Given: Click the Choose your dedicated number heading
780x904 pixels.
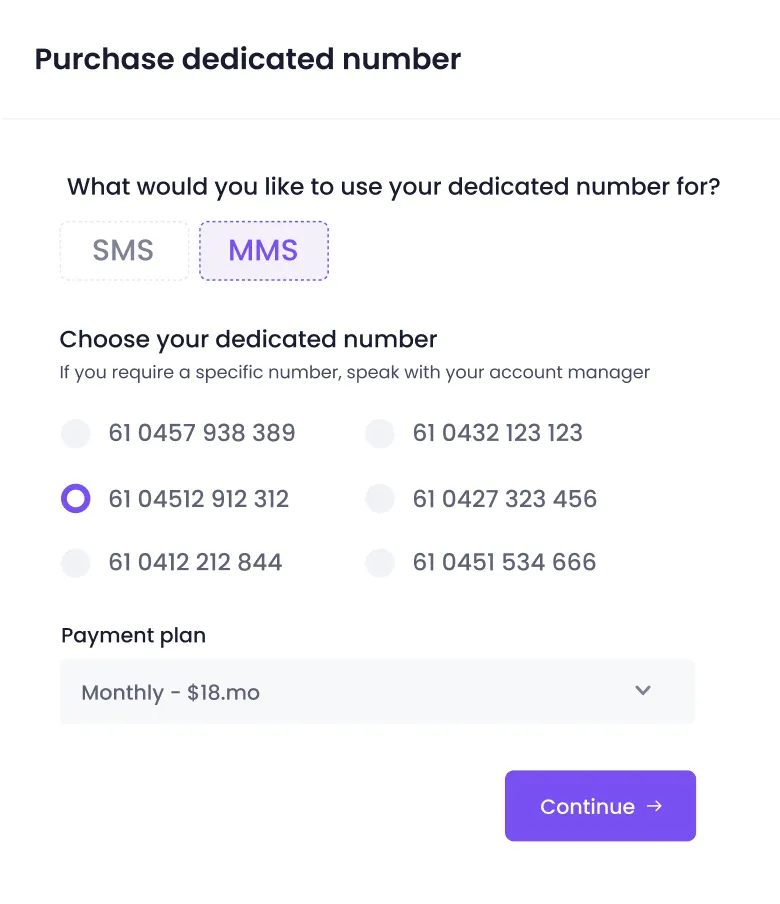Looking at the screenshot, I should pos(248,339).
